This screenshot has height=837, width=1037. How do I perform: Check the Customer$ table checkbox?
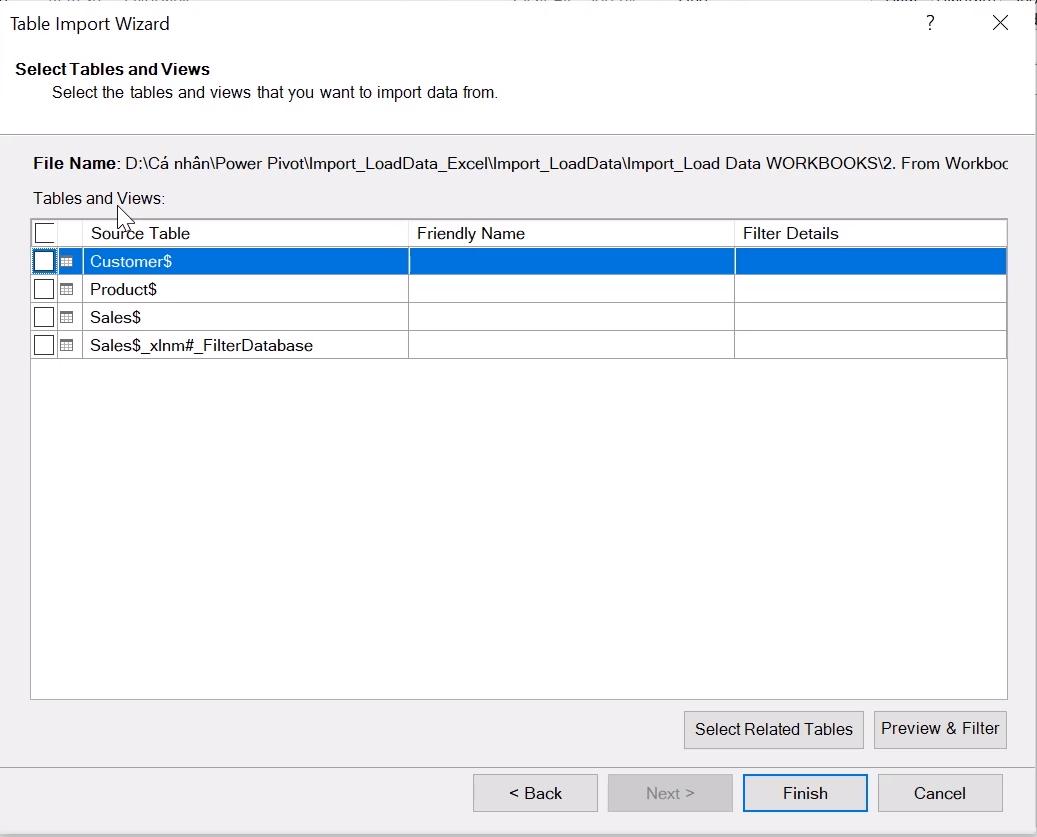coord(43,261)
